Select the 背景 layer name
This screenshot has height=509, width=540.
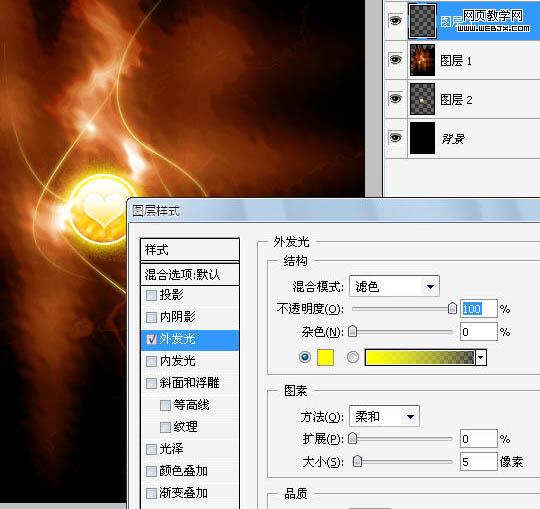tap(453, 139)
